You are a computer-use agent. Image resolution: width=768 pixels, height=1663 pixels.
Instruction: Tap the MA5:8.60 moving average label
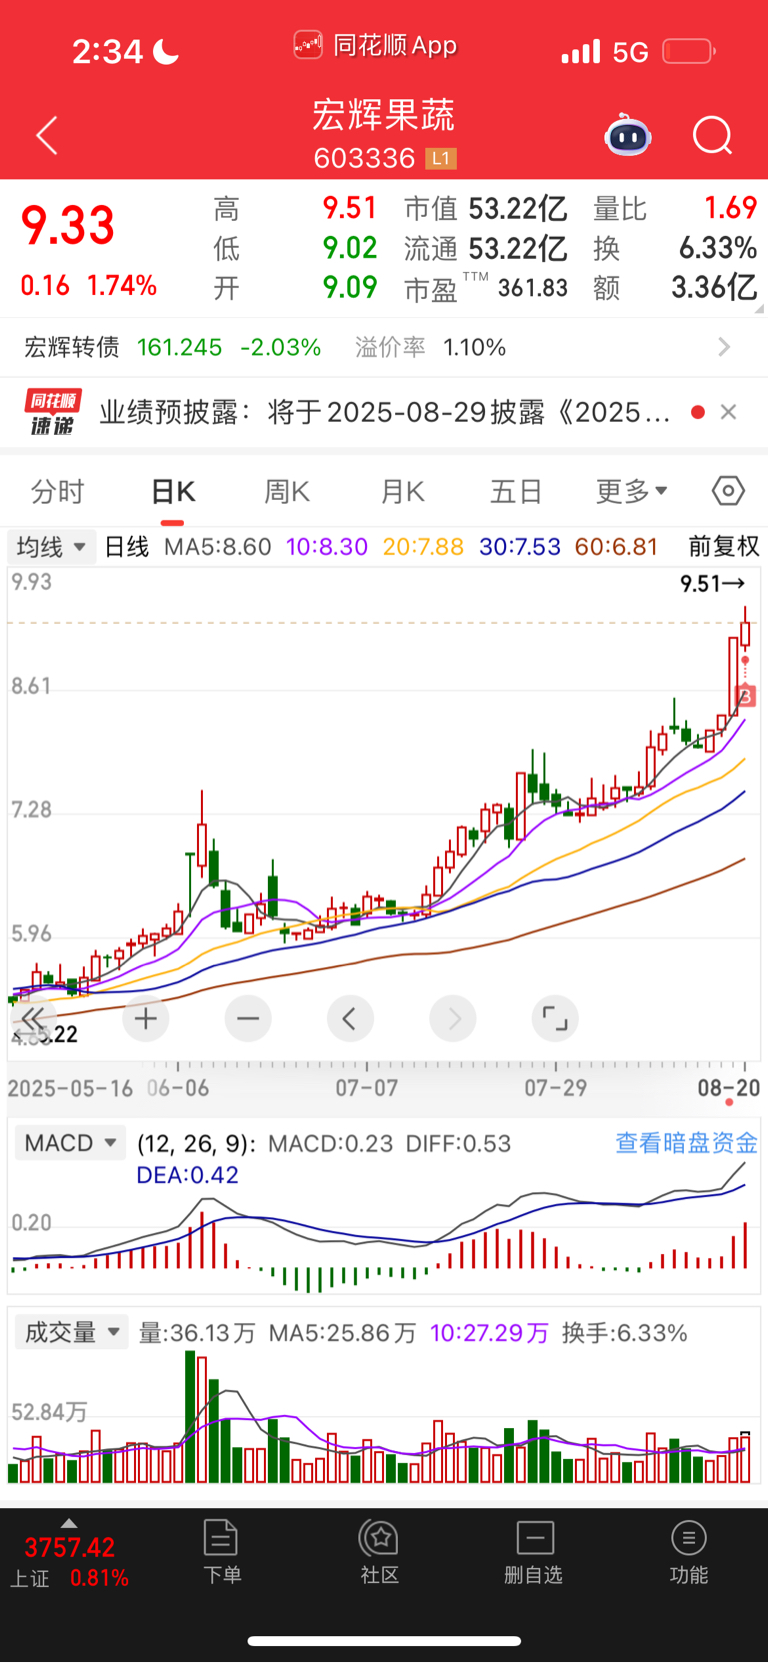(217, 547)
